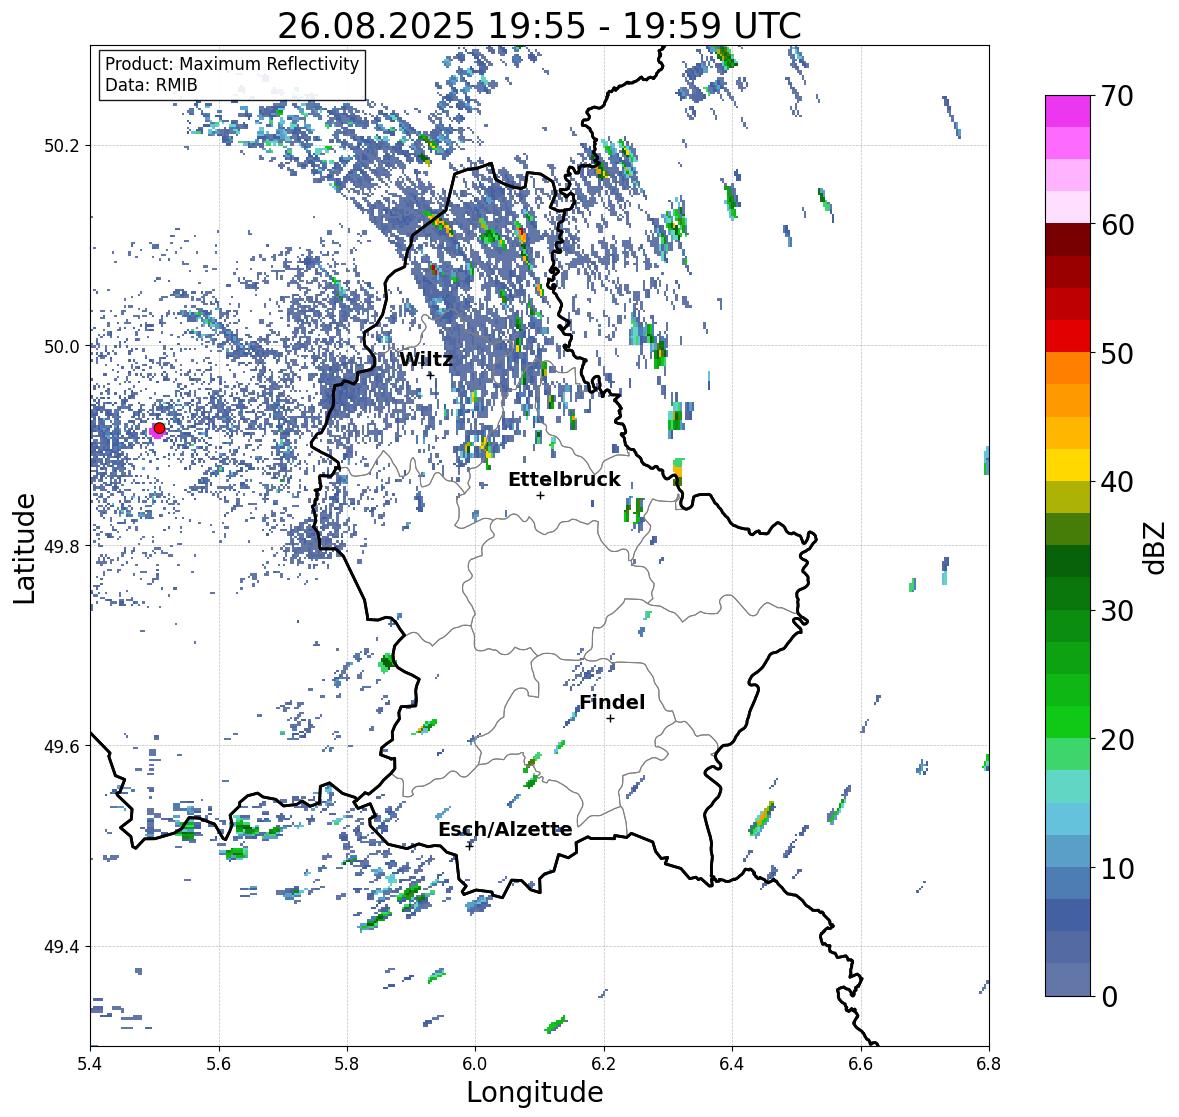
Task: Click the longitude tick label 6.4
Action: click(x=732, y=1063)
